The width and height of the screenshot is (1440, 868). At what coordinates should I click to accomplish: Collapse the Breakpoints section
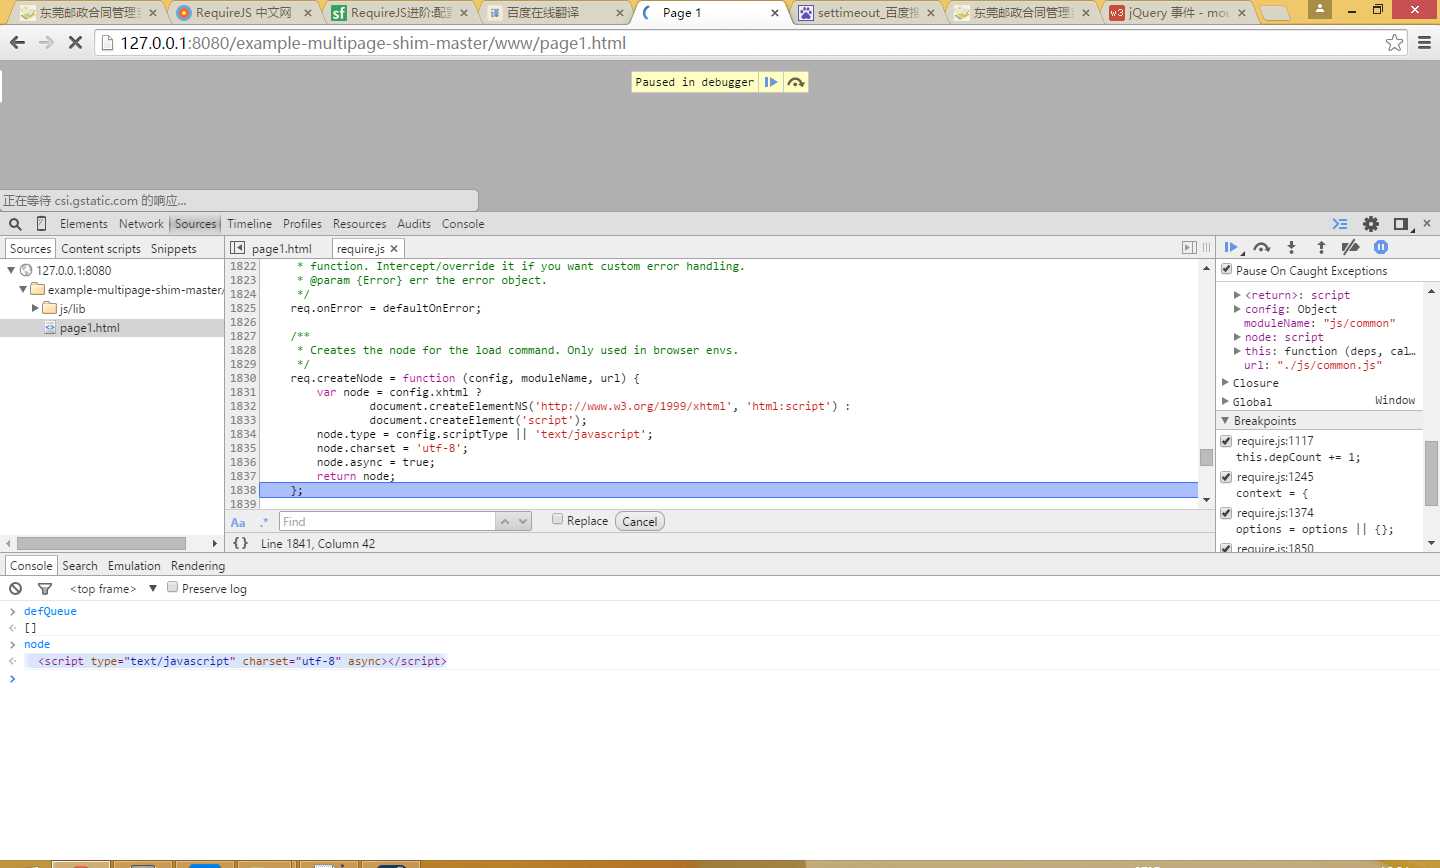pos(1226,421)
